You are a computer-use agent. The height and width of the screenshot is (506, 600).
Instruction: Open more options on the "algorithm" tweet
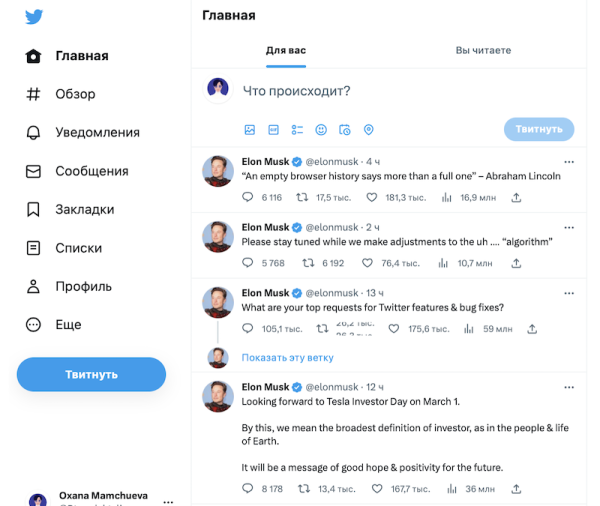569,228
